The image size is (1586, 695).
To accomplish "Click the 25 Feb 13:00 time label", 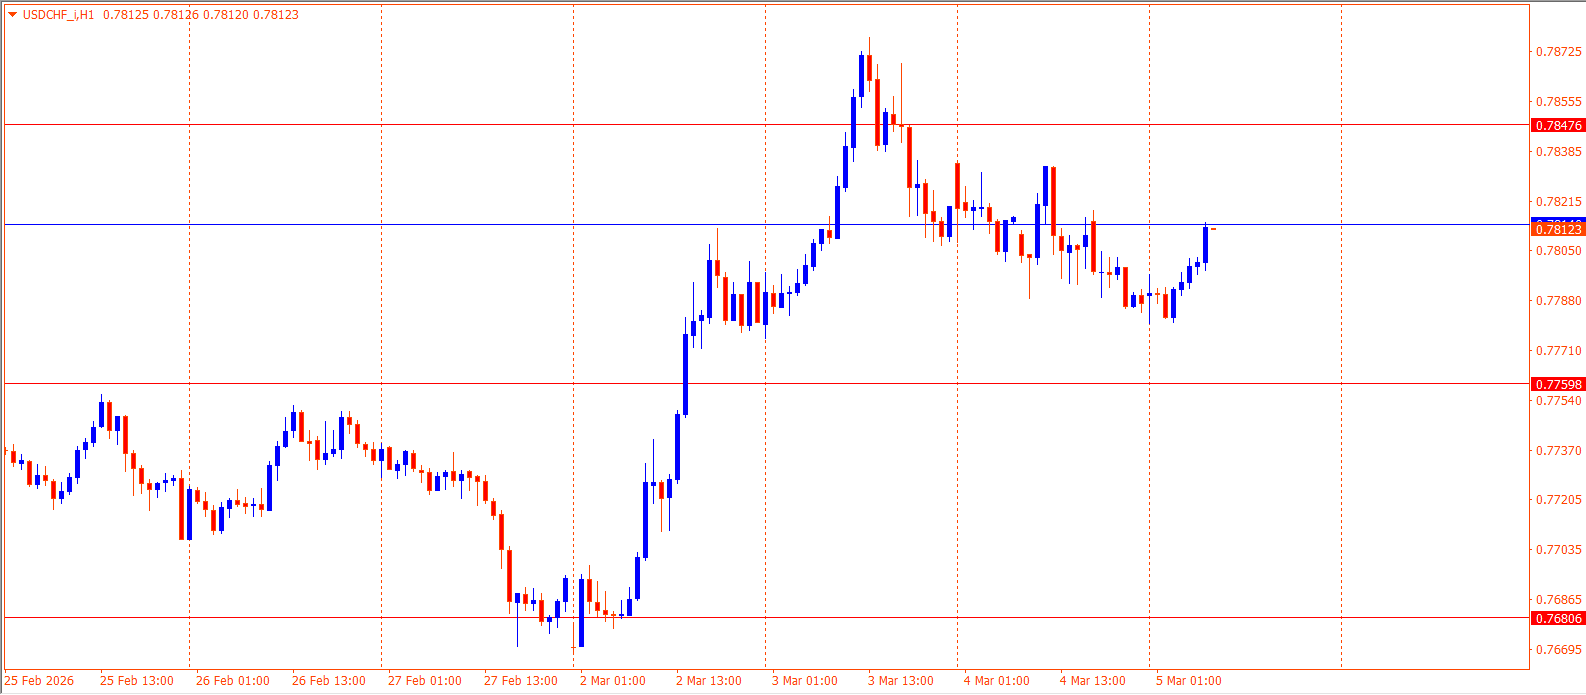I will pyautogui.click(x=137, y=681).
